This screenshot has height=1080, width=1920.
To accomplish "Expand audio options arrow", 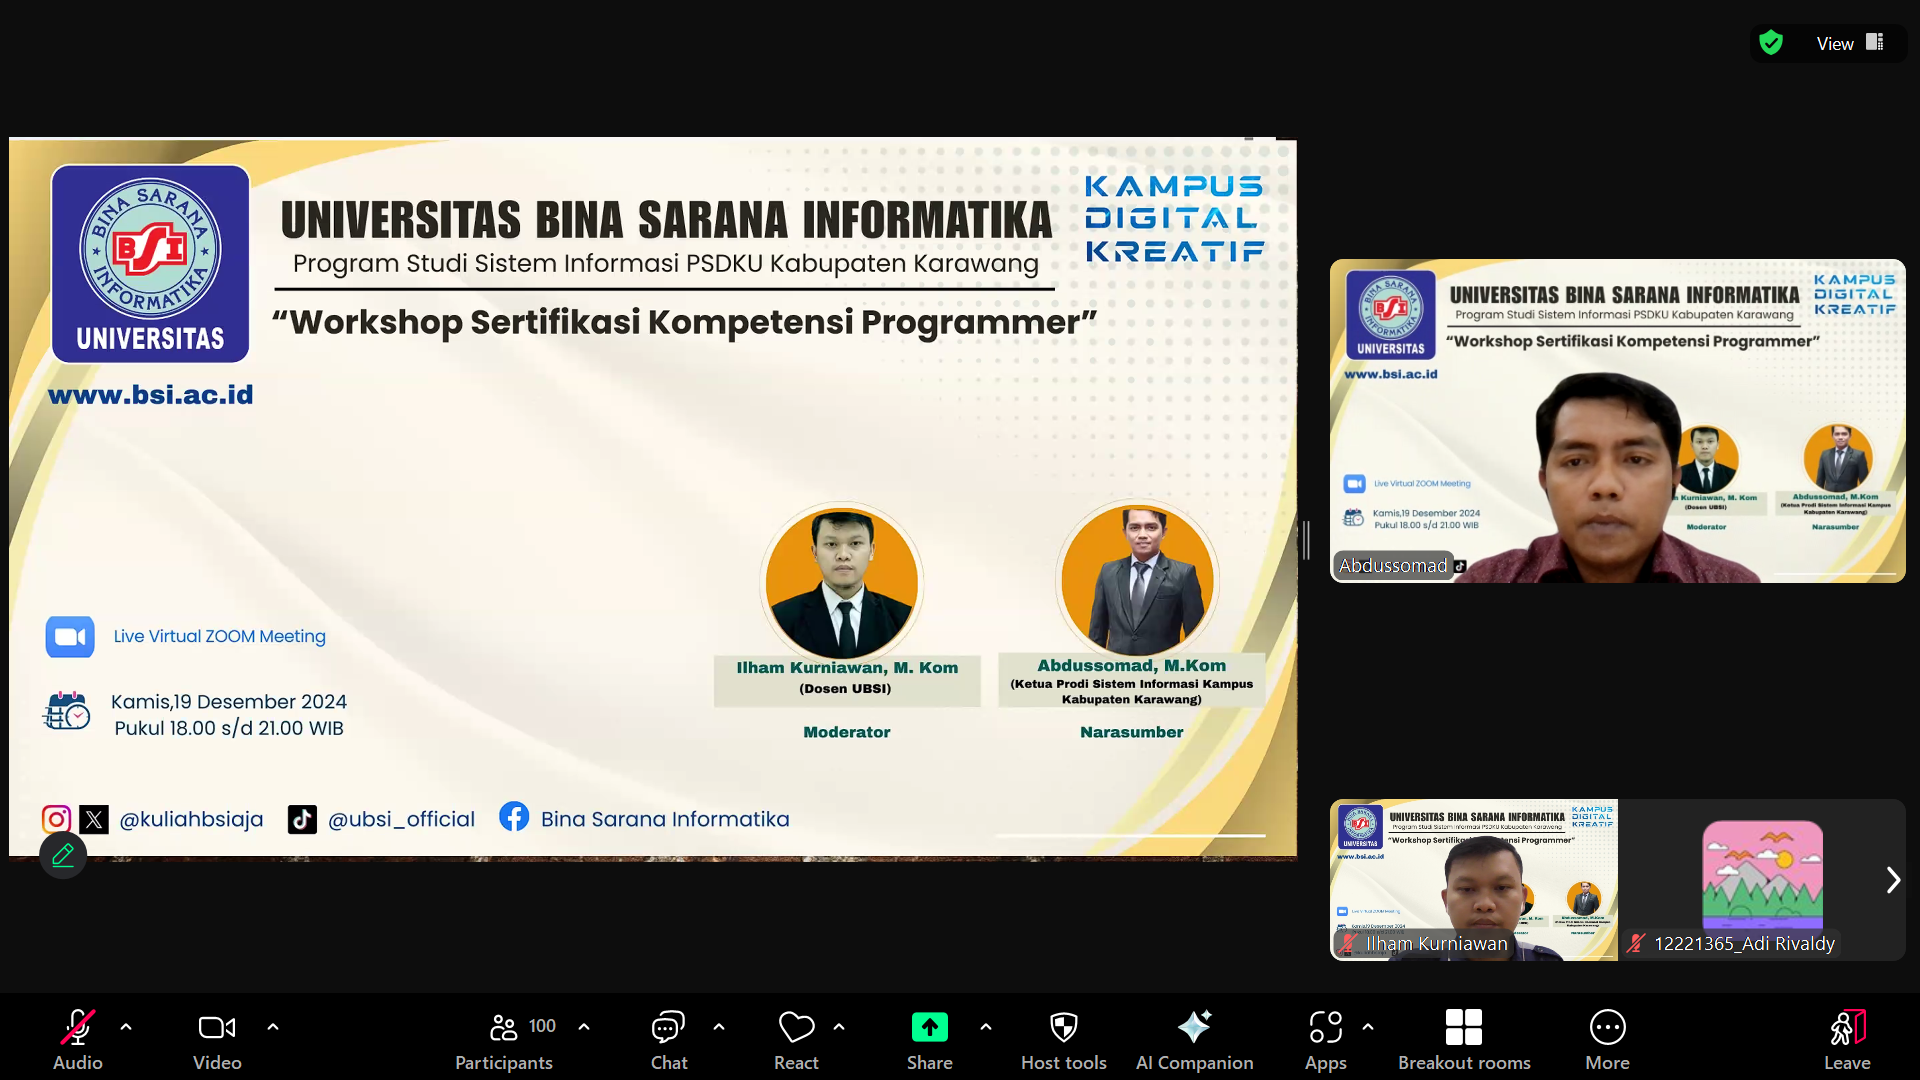I will (126, 1027).
